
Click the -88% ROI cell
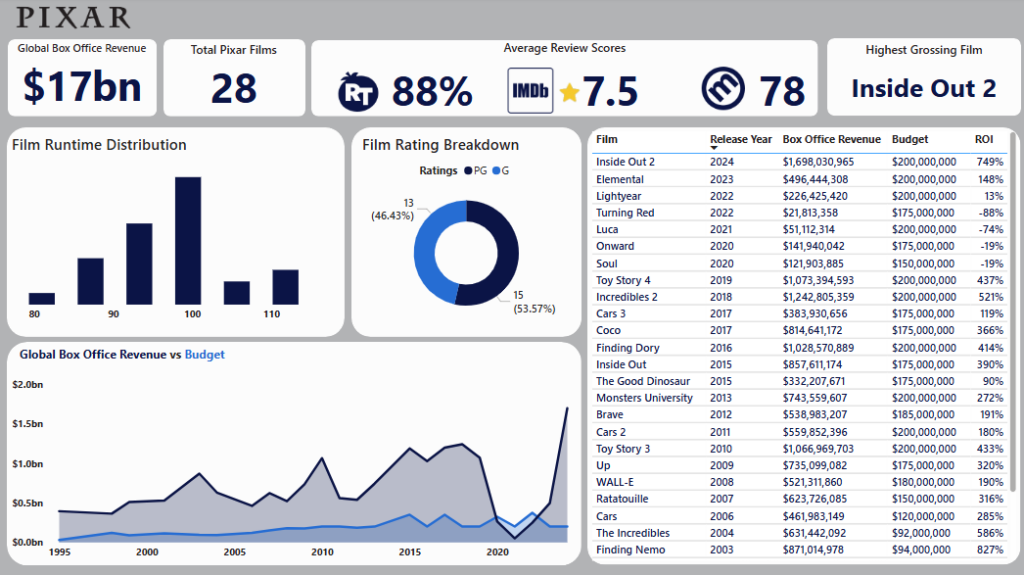[x=991, y=213]
